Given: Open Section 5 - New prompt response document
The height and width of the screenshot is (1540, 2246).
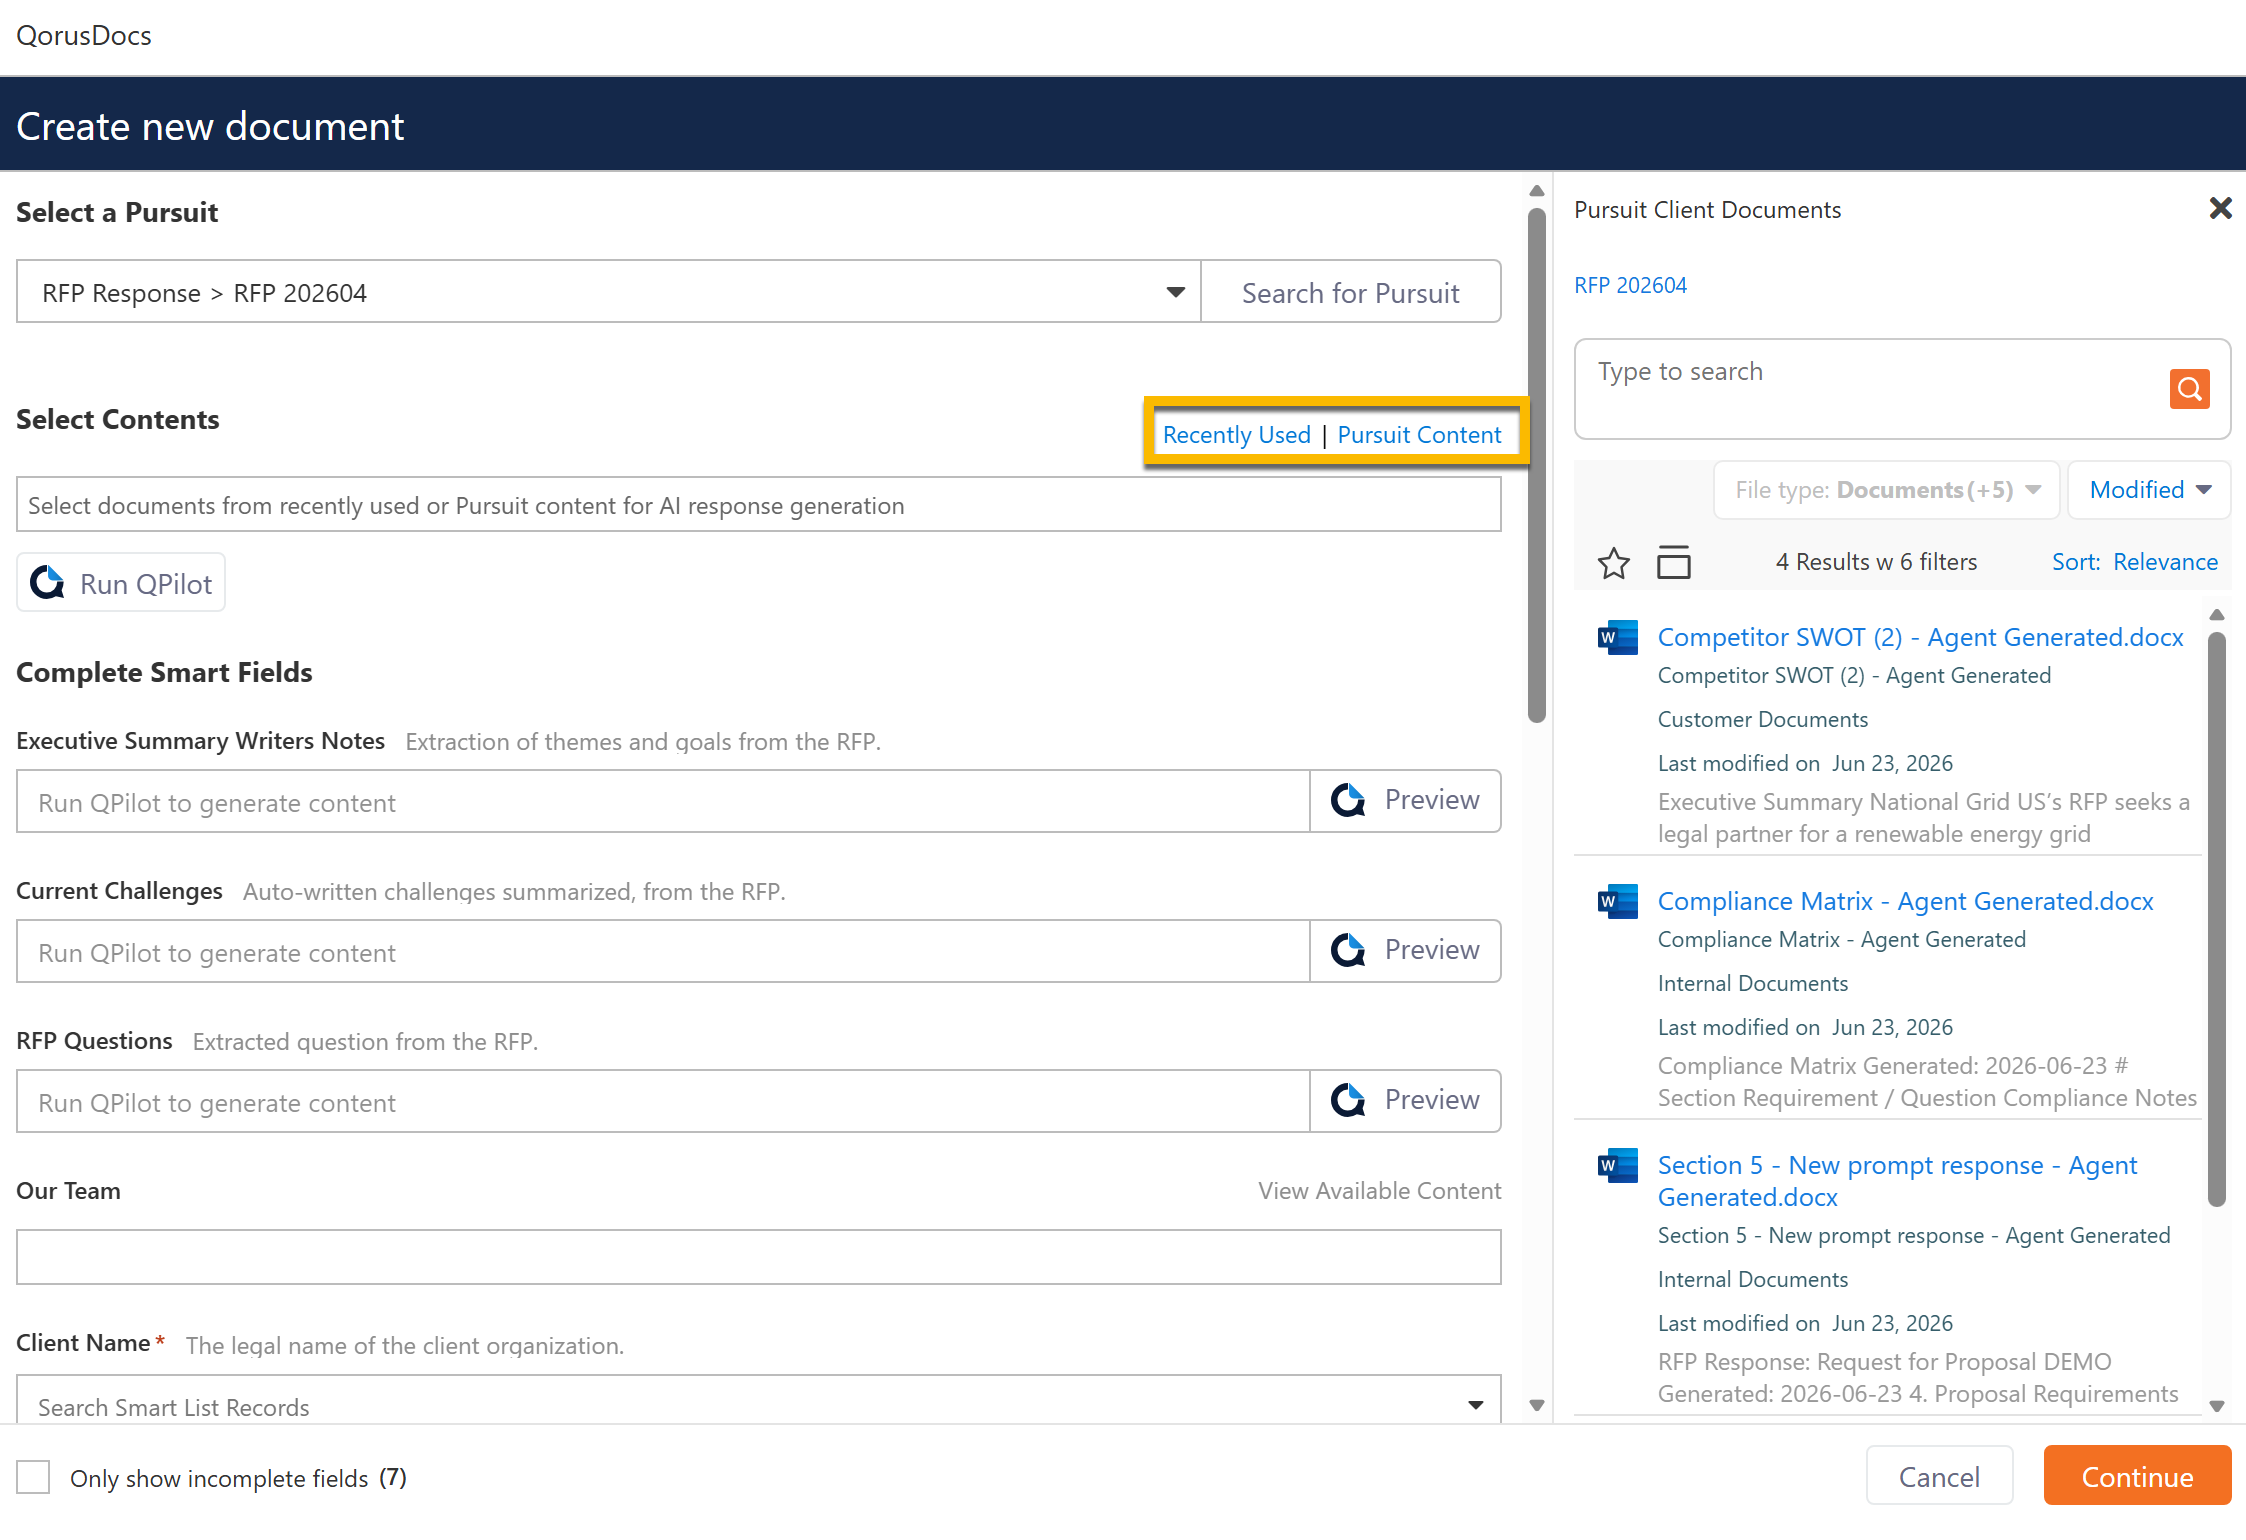Looking at the screenshot, I should click(x=1897, y=1181).
